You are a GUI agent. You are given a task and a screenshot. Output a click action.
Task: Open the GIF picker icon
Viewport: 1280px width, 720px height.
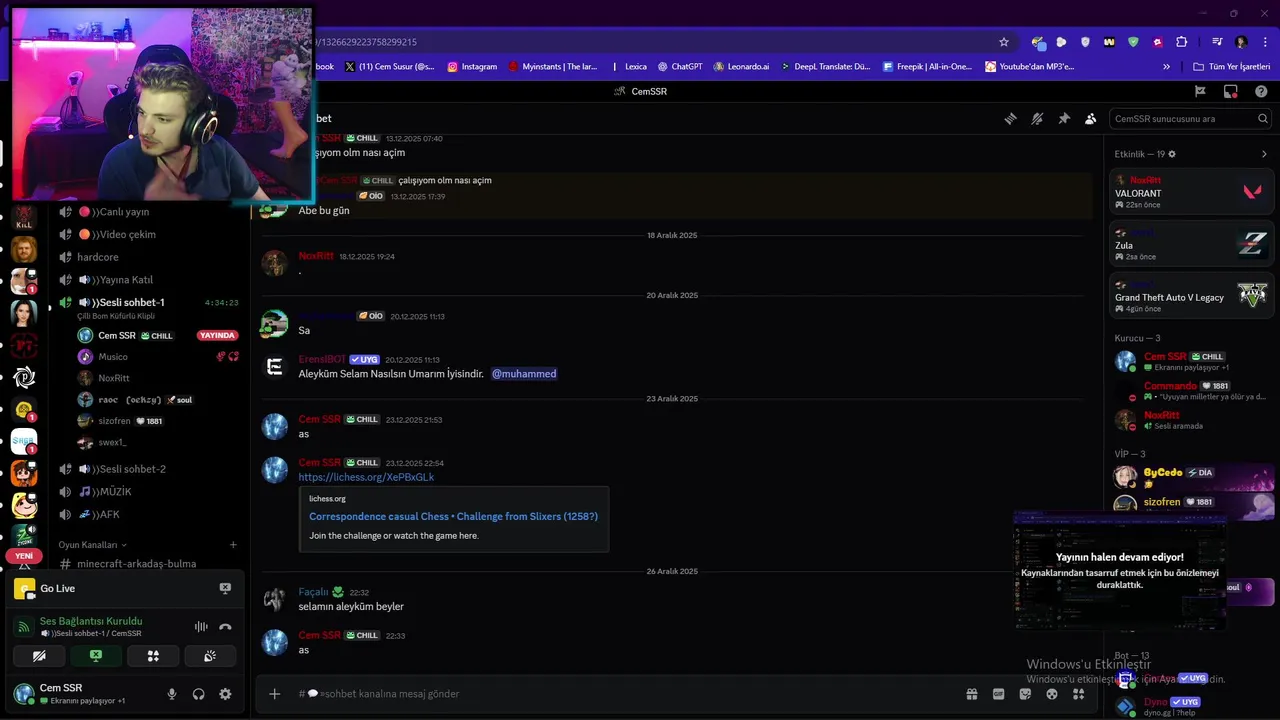pyautogui.click(x=998, y=694)
